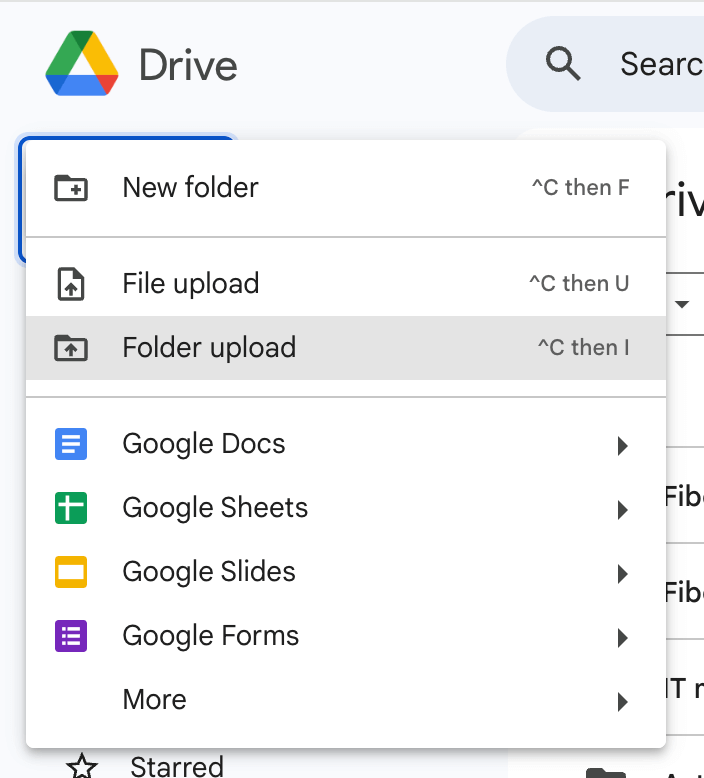Click the ^C then F shortcut hint
Image resolution: width=704 pixels, height=778 pixels.
click(x=580, y=188)
